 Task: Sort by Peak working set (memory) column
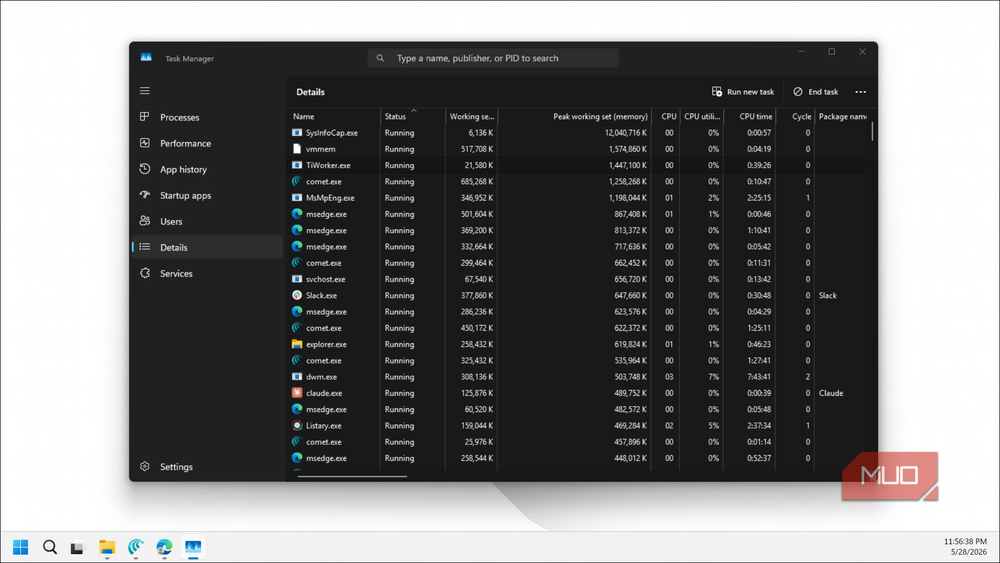574,116
